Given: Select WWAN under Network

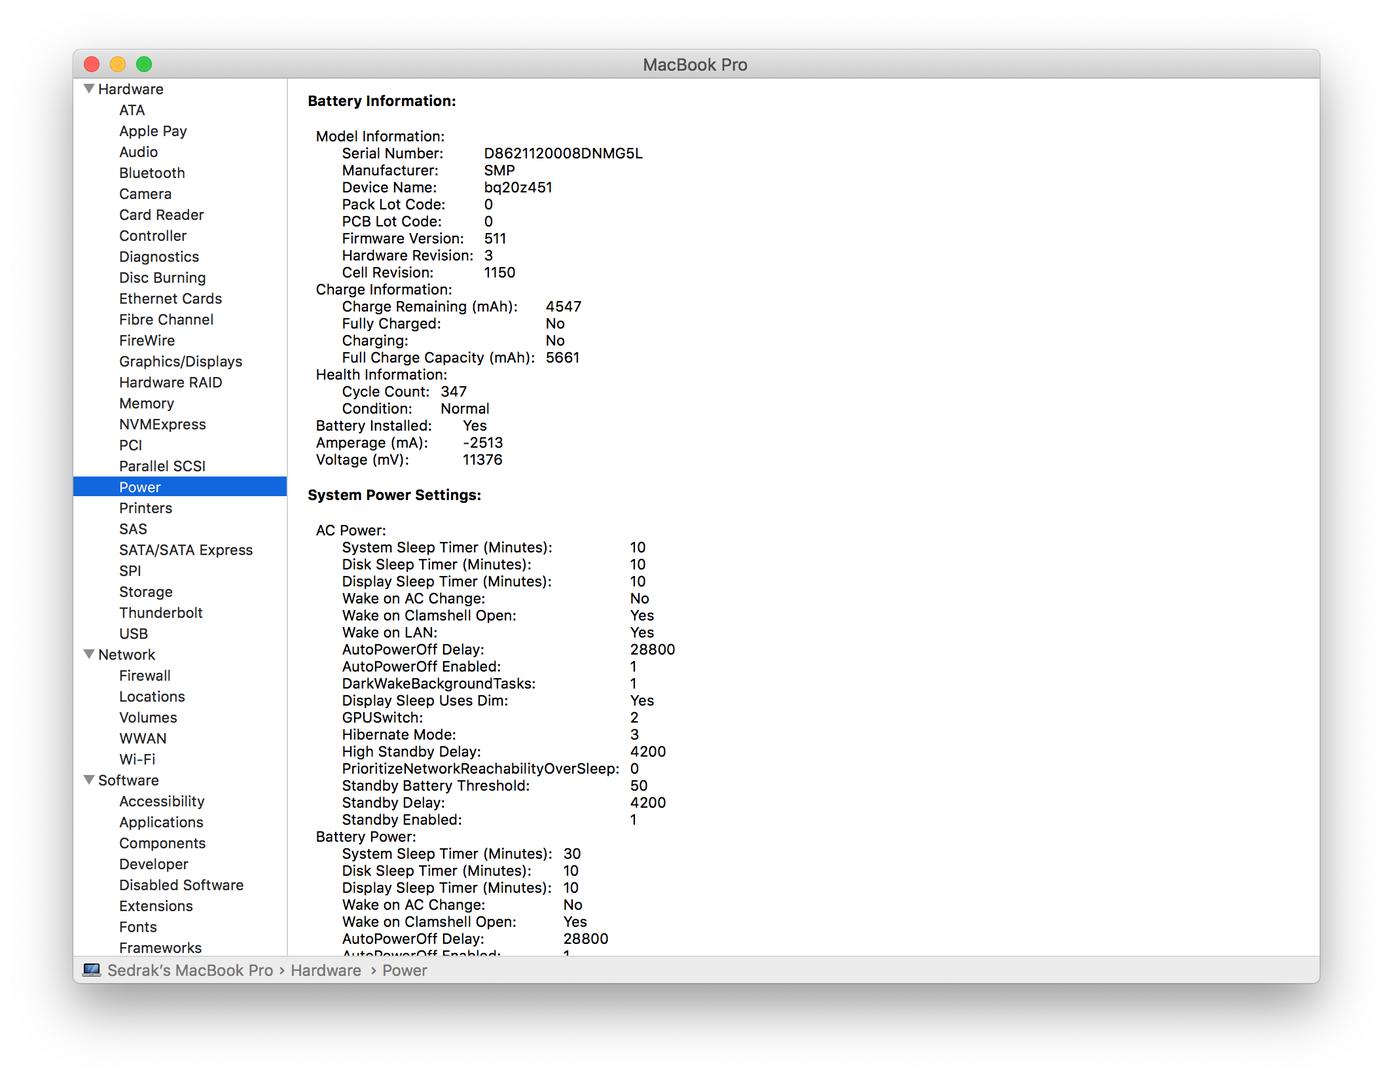Looking at the screenshot, I should [x=143, y=739].
